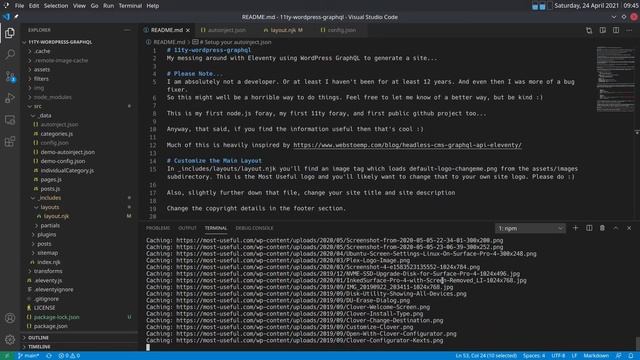
Task: Maximize the terminal panel size
Action: click(x=616, y=228)
